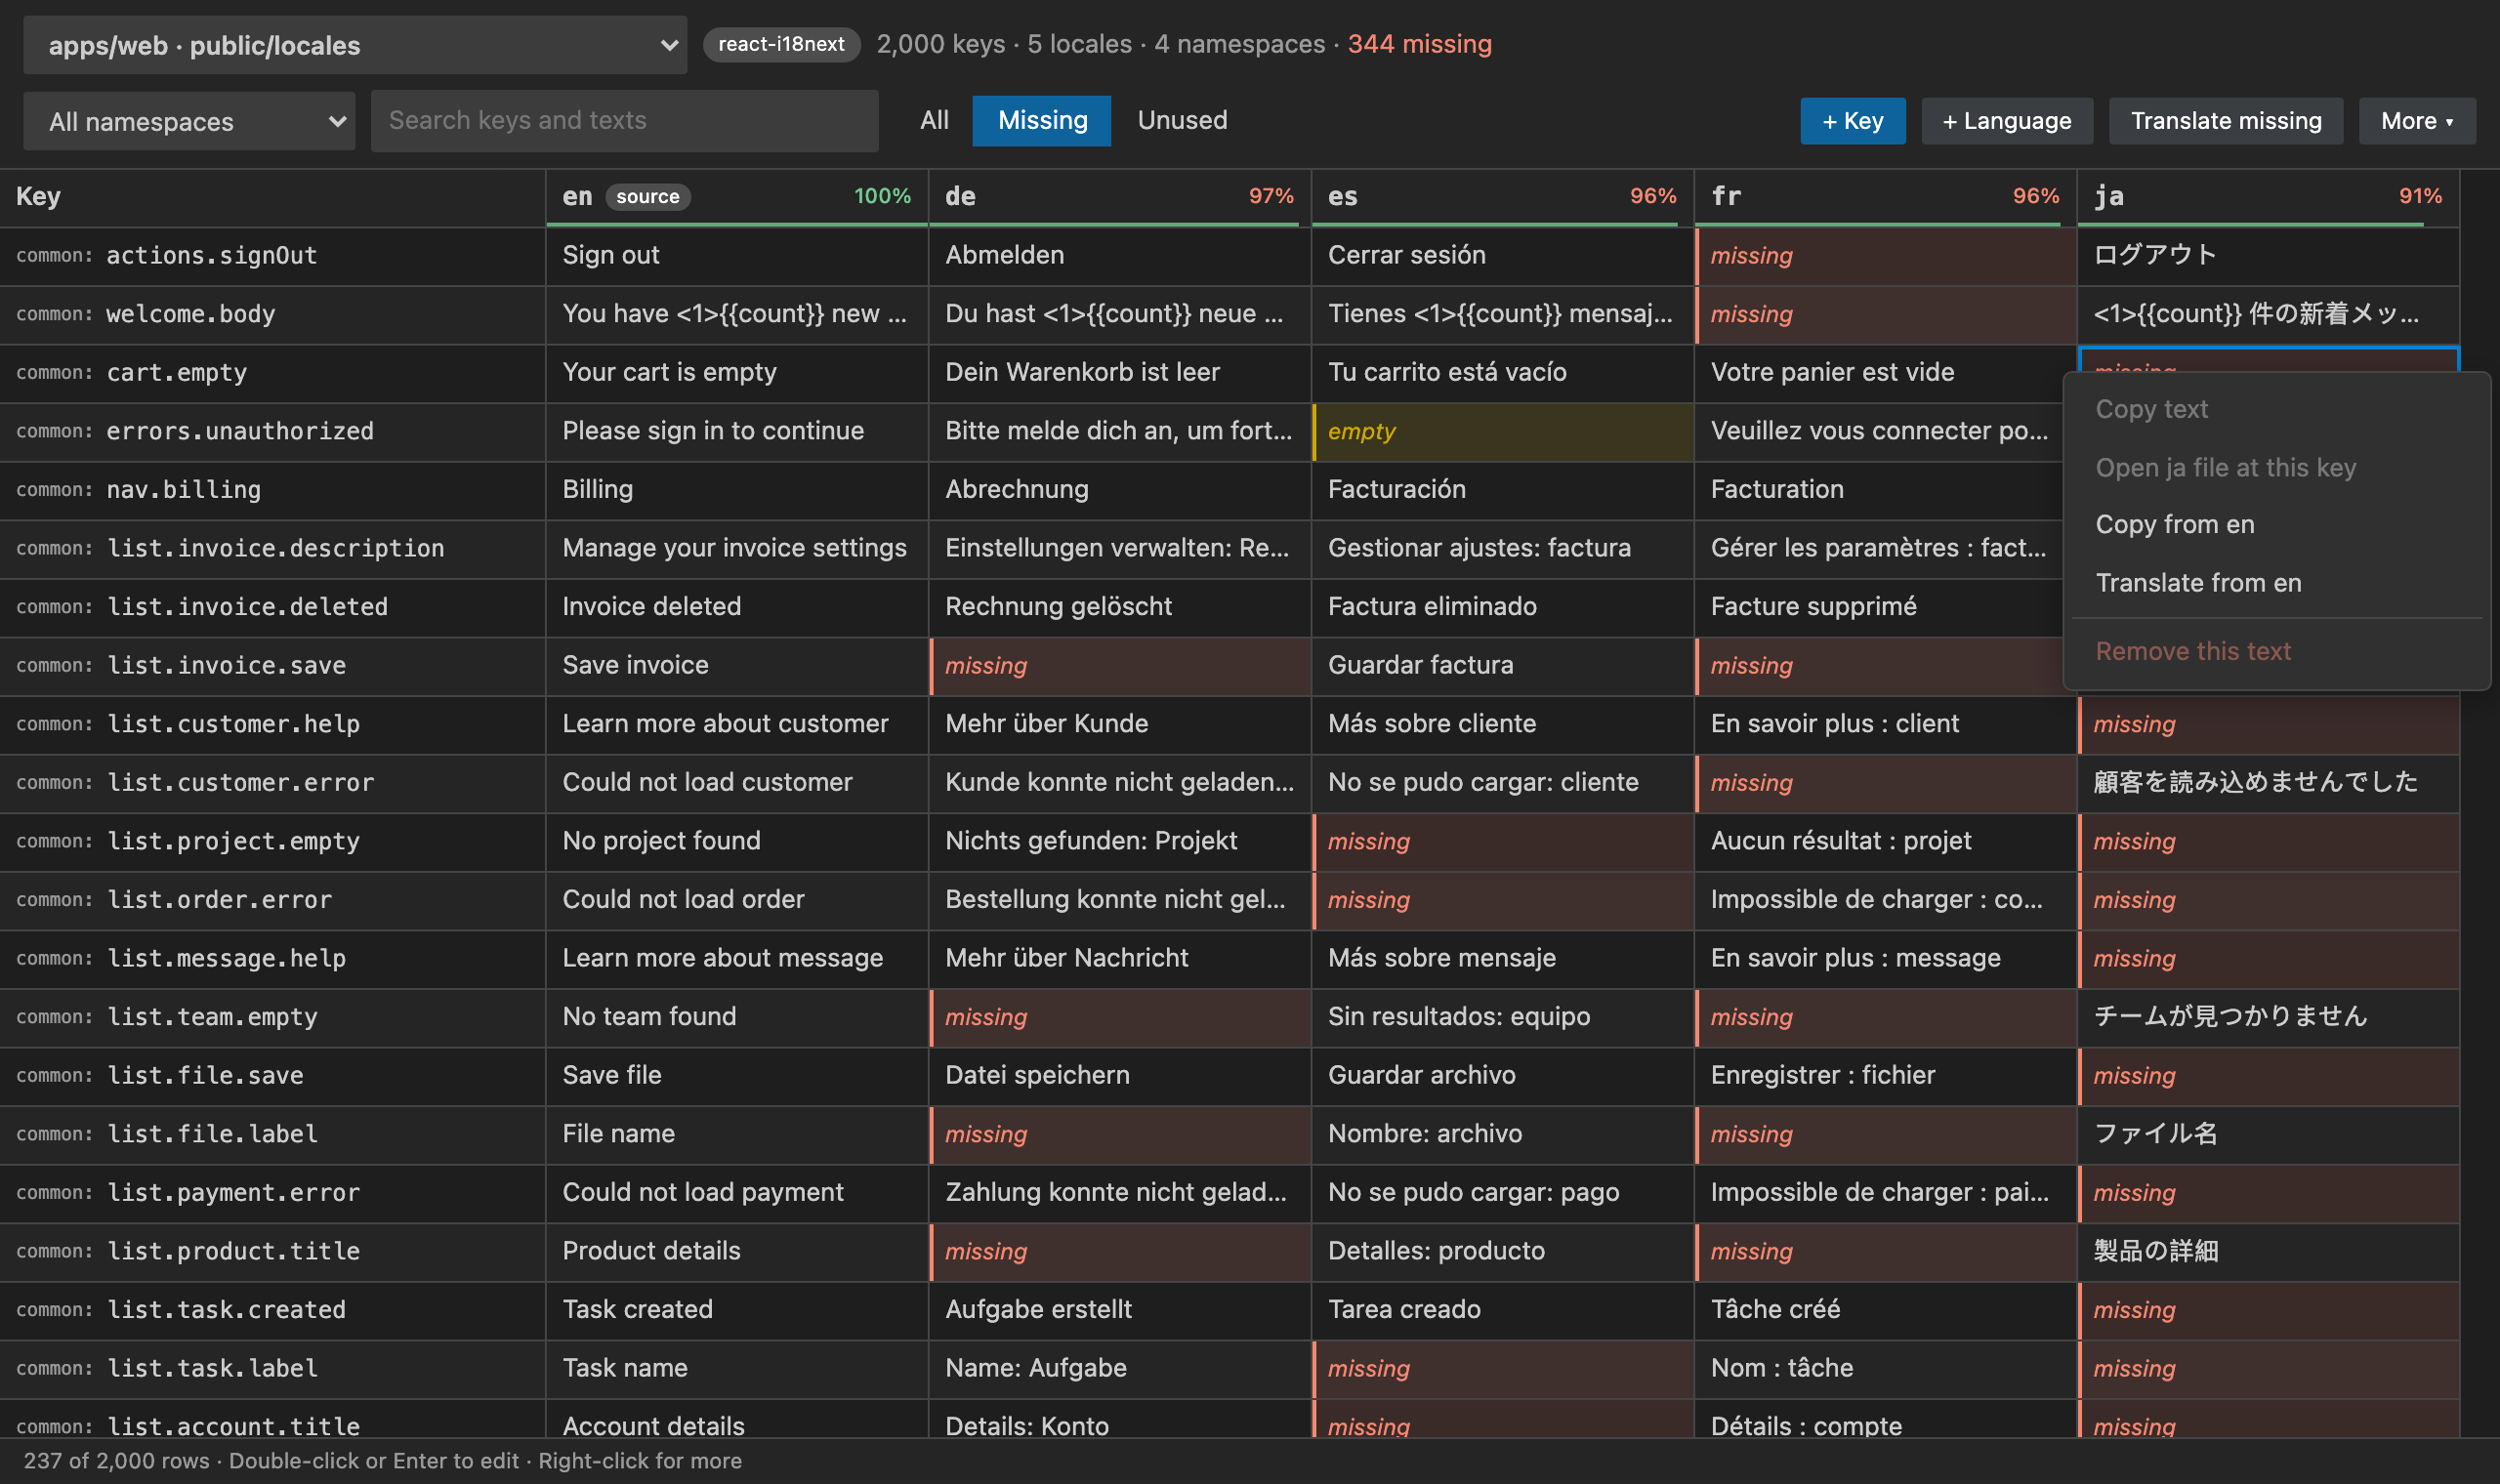Select the missing fr cell for actions.signOut
Viewport: 2500px width, 1484px height.
click(x=1886, y=256)
